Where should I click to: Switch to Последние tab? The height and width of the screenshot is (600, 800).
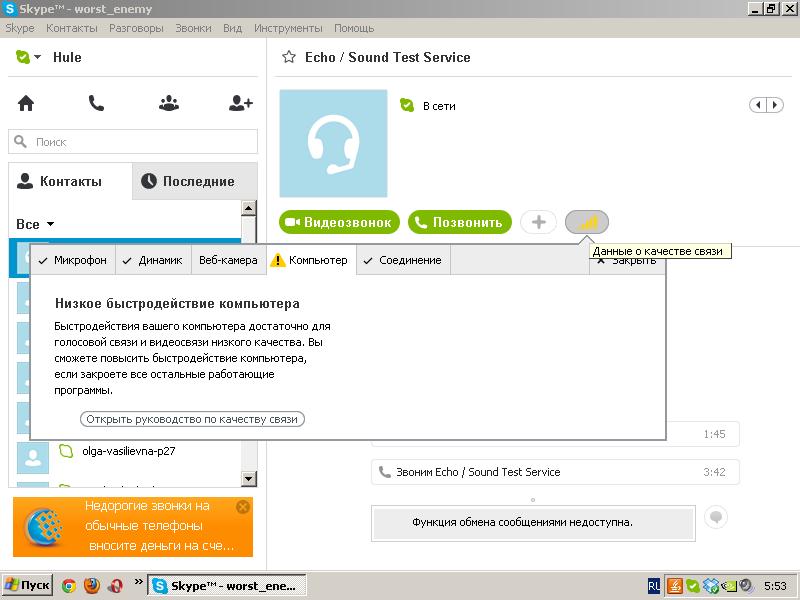(194, 181)
